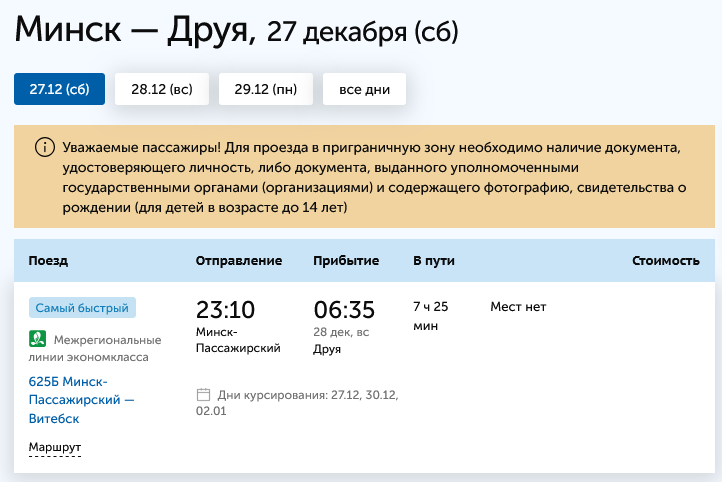Choose the 29.12 (пн) date tab

pos(265,89)
